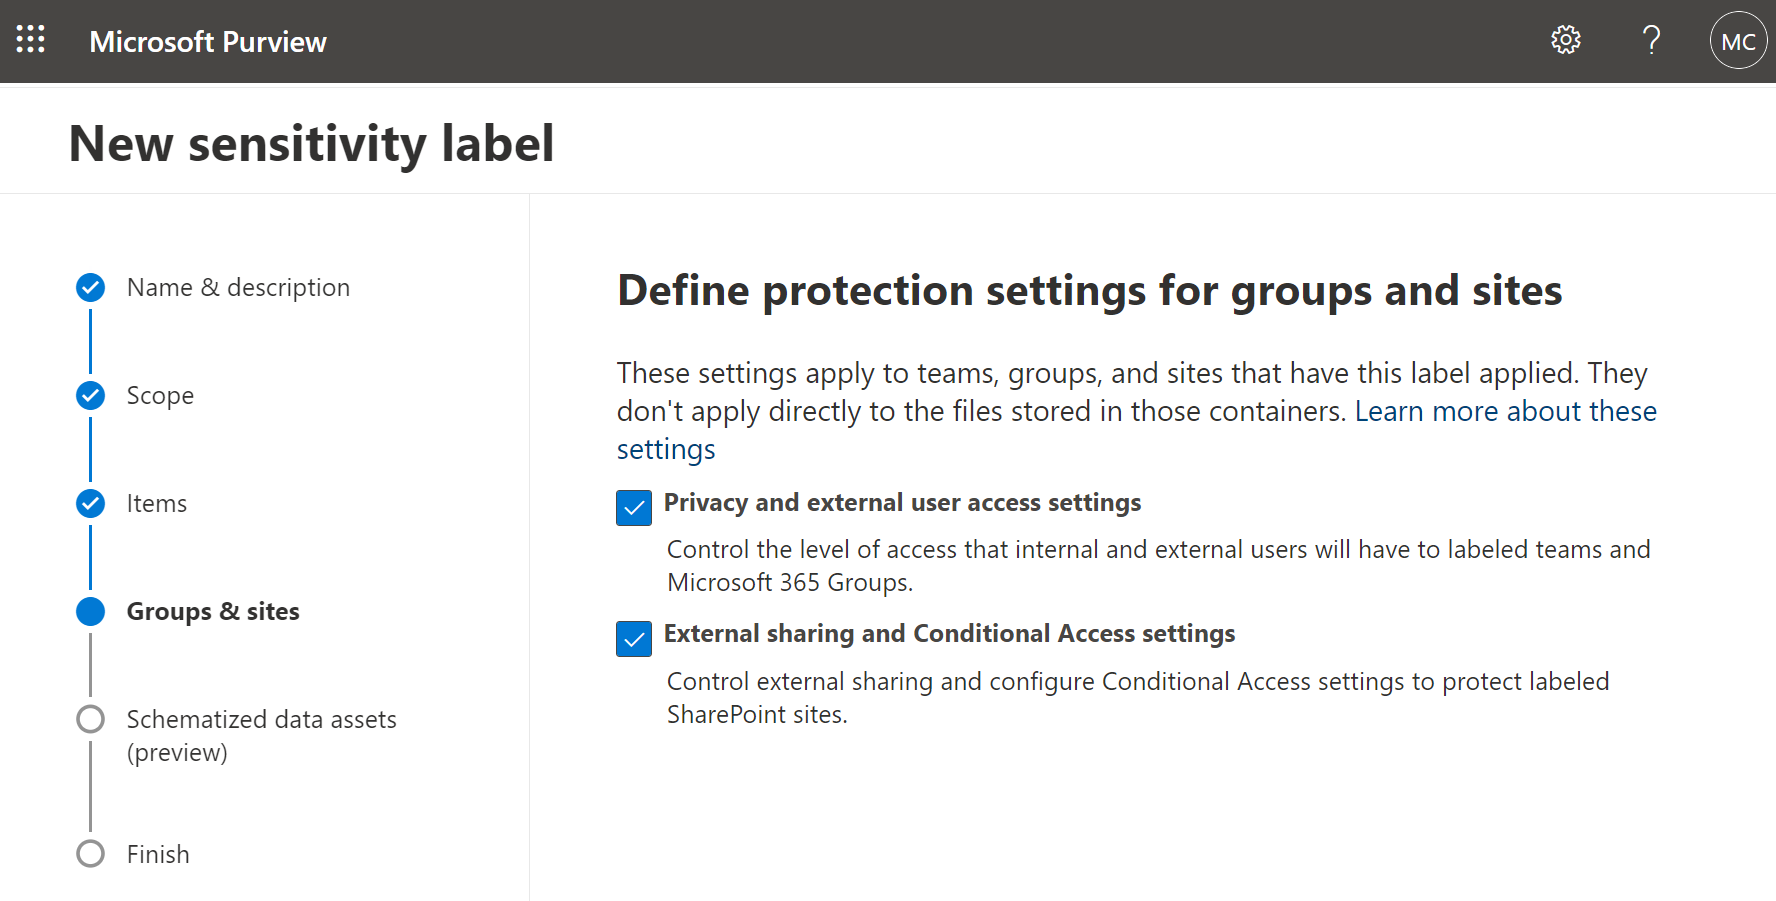
Task: Click the Microsoft Purview title link
Action: click(208, 41)
